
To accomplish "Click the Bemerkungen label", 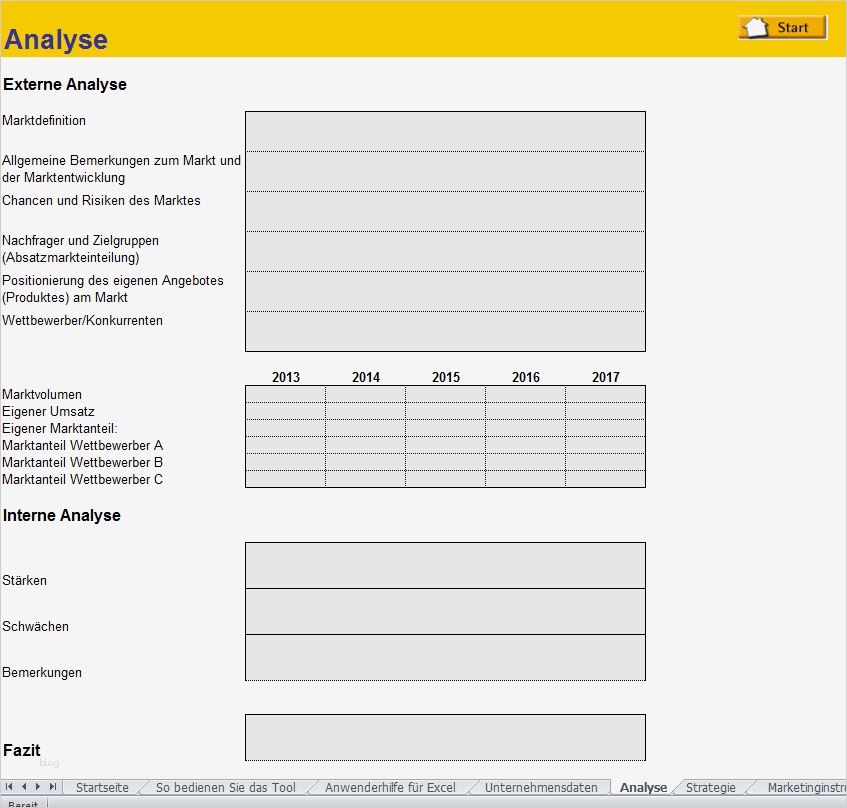I will (x=42, y=673).
